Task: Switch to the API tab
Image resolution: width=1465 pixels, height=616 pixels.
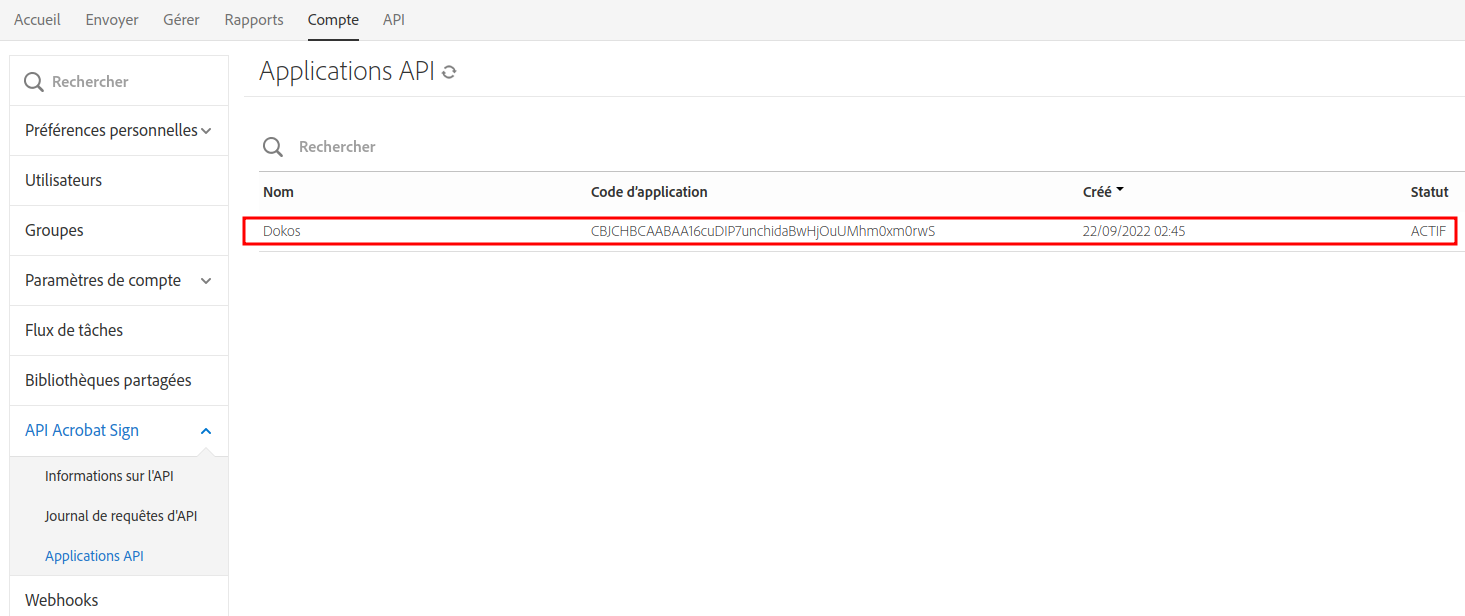Action: point(393,19)
